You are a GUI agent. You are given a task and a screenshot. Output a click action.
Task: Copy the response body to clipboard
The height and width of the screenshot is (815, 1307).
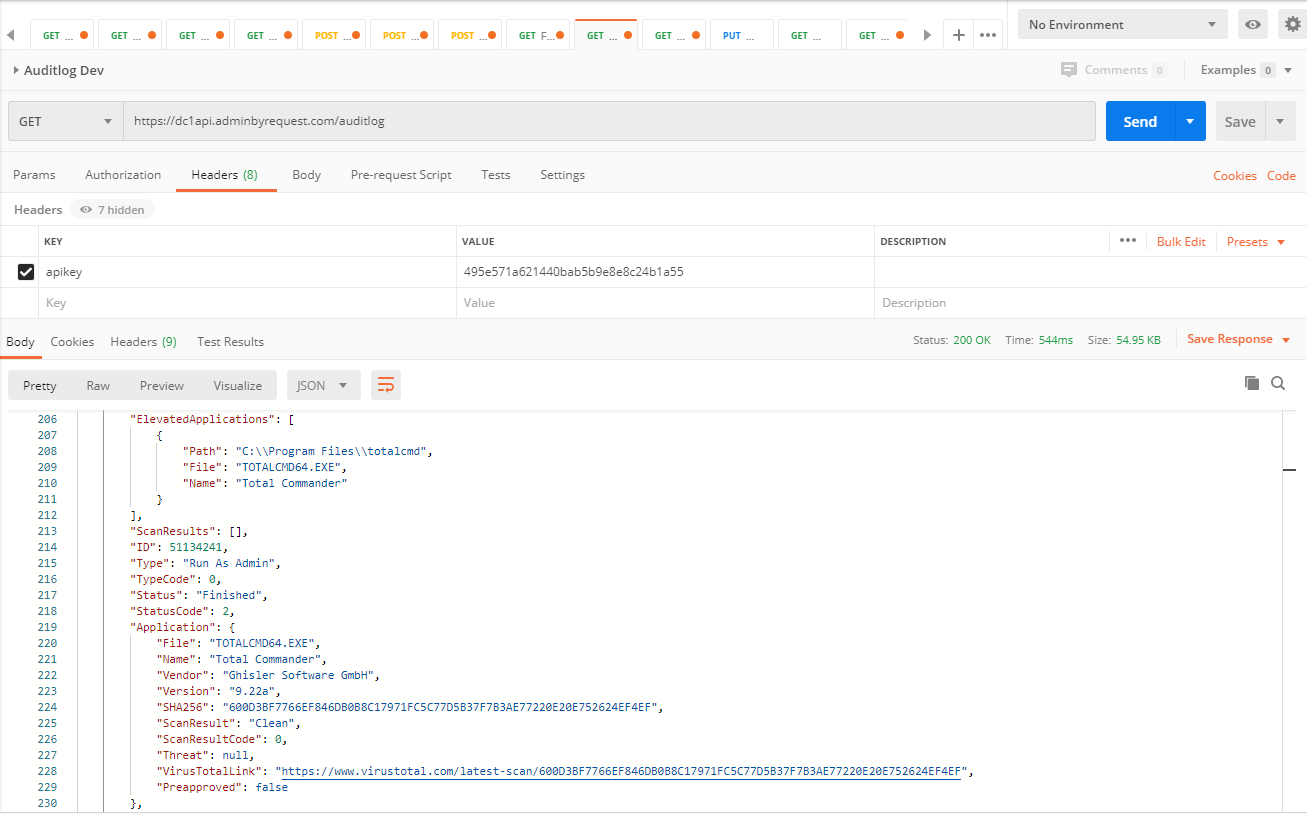click(x=1251, y=382)
